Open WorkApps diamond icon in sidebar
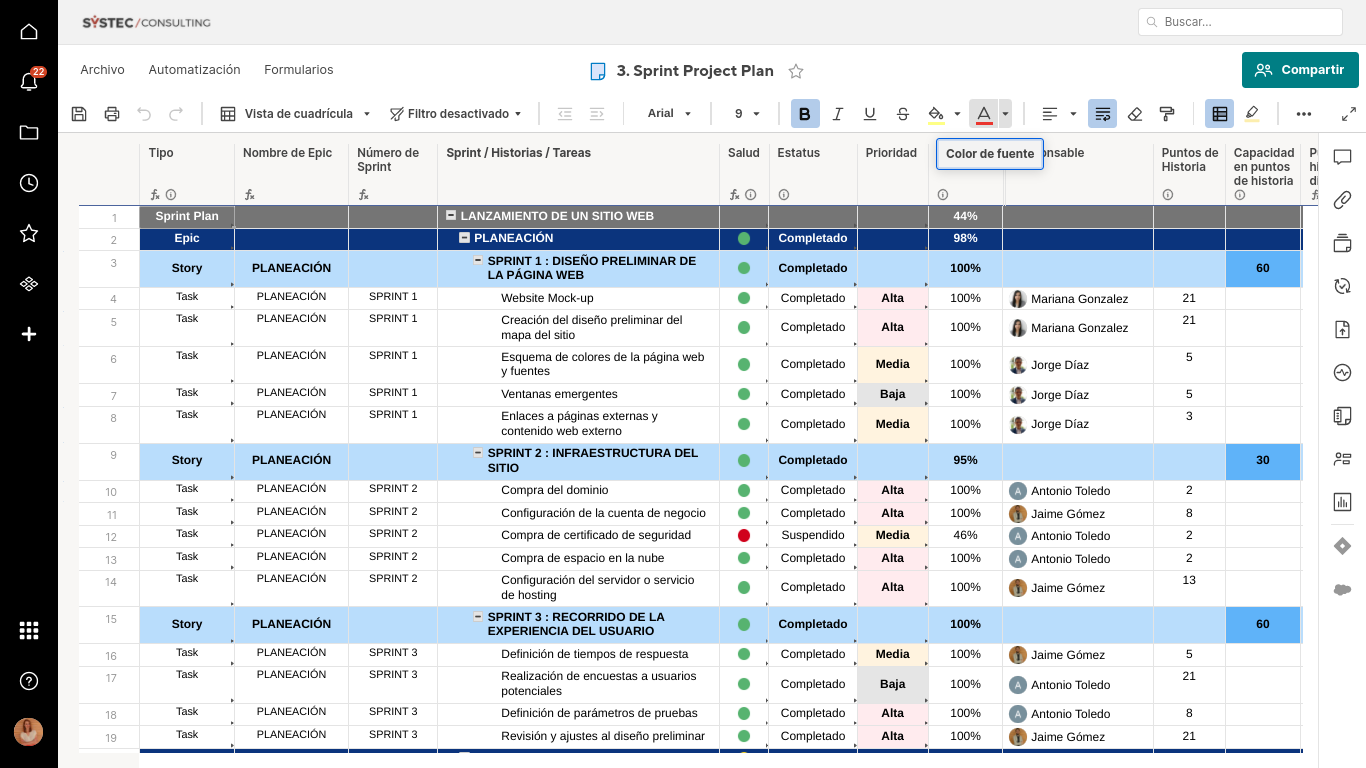 pos(29,284)
